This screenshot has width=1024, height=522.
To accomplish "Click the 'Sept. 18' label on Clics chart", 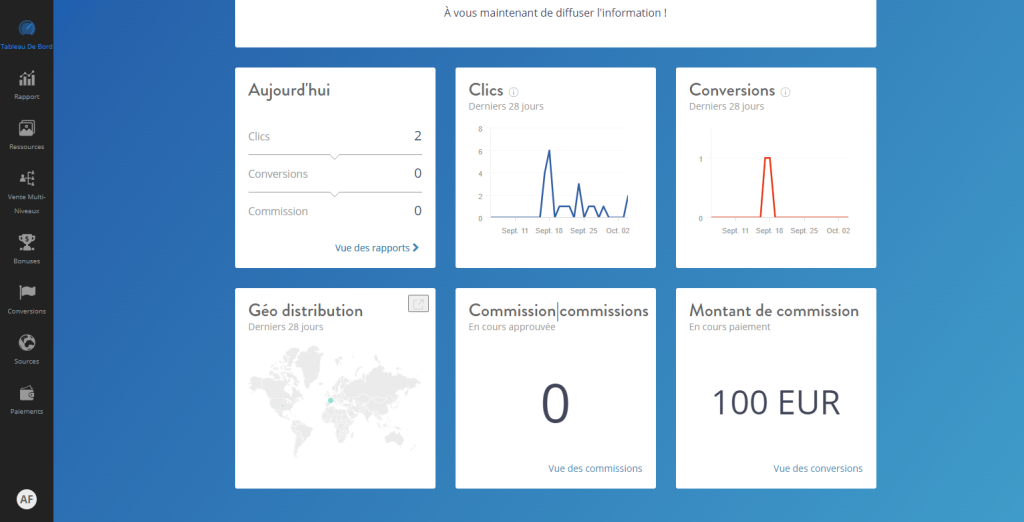I will [x=549, y=231].
